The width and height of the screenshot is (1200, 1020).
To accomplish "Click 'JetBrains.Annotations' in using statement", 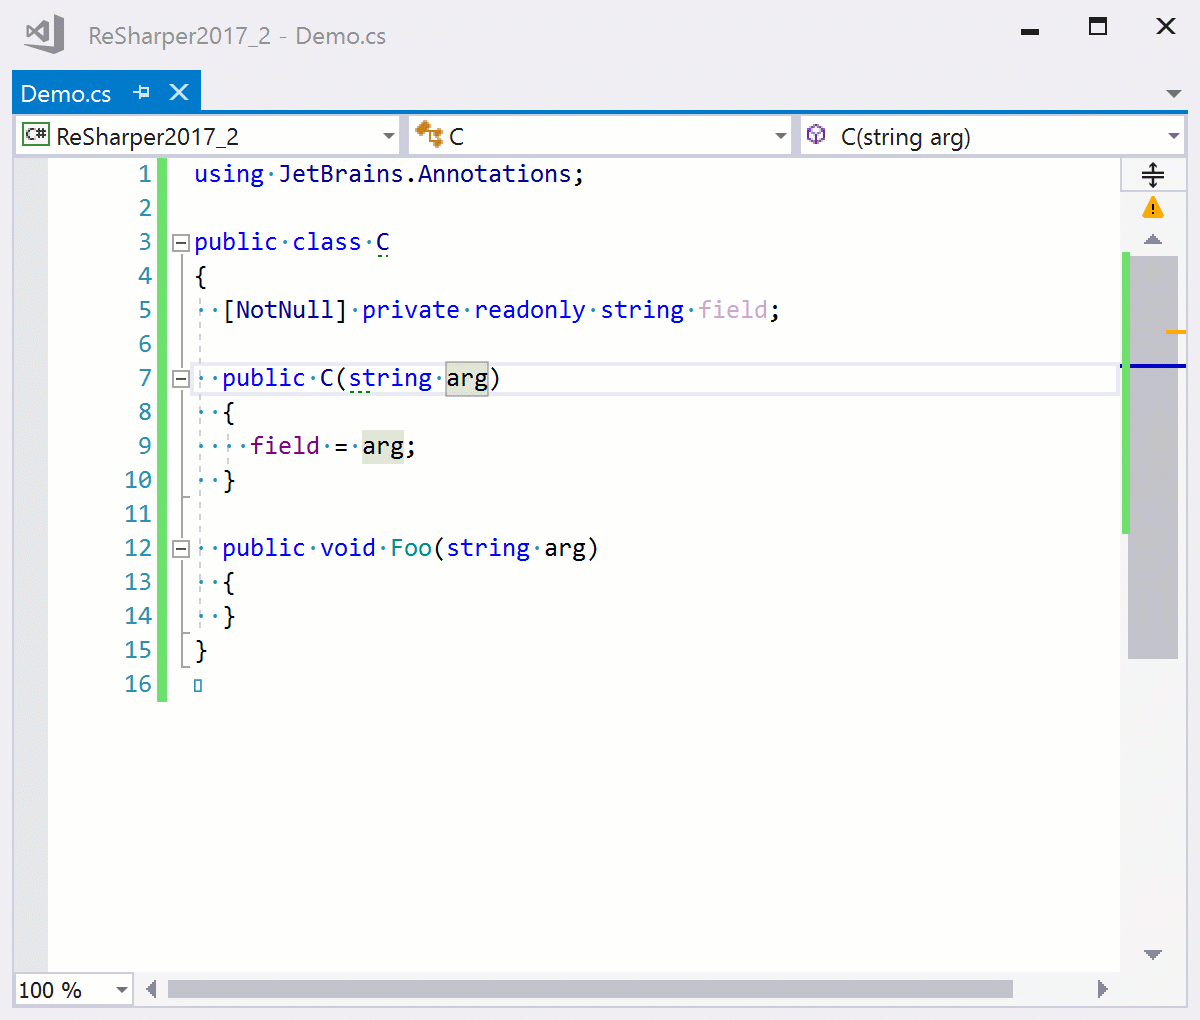I will click(x=425, y=174).
